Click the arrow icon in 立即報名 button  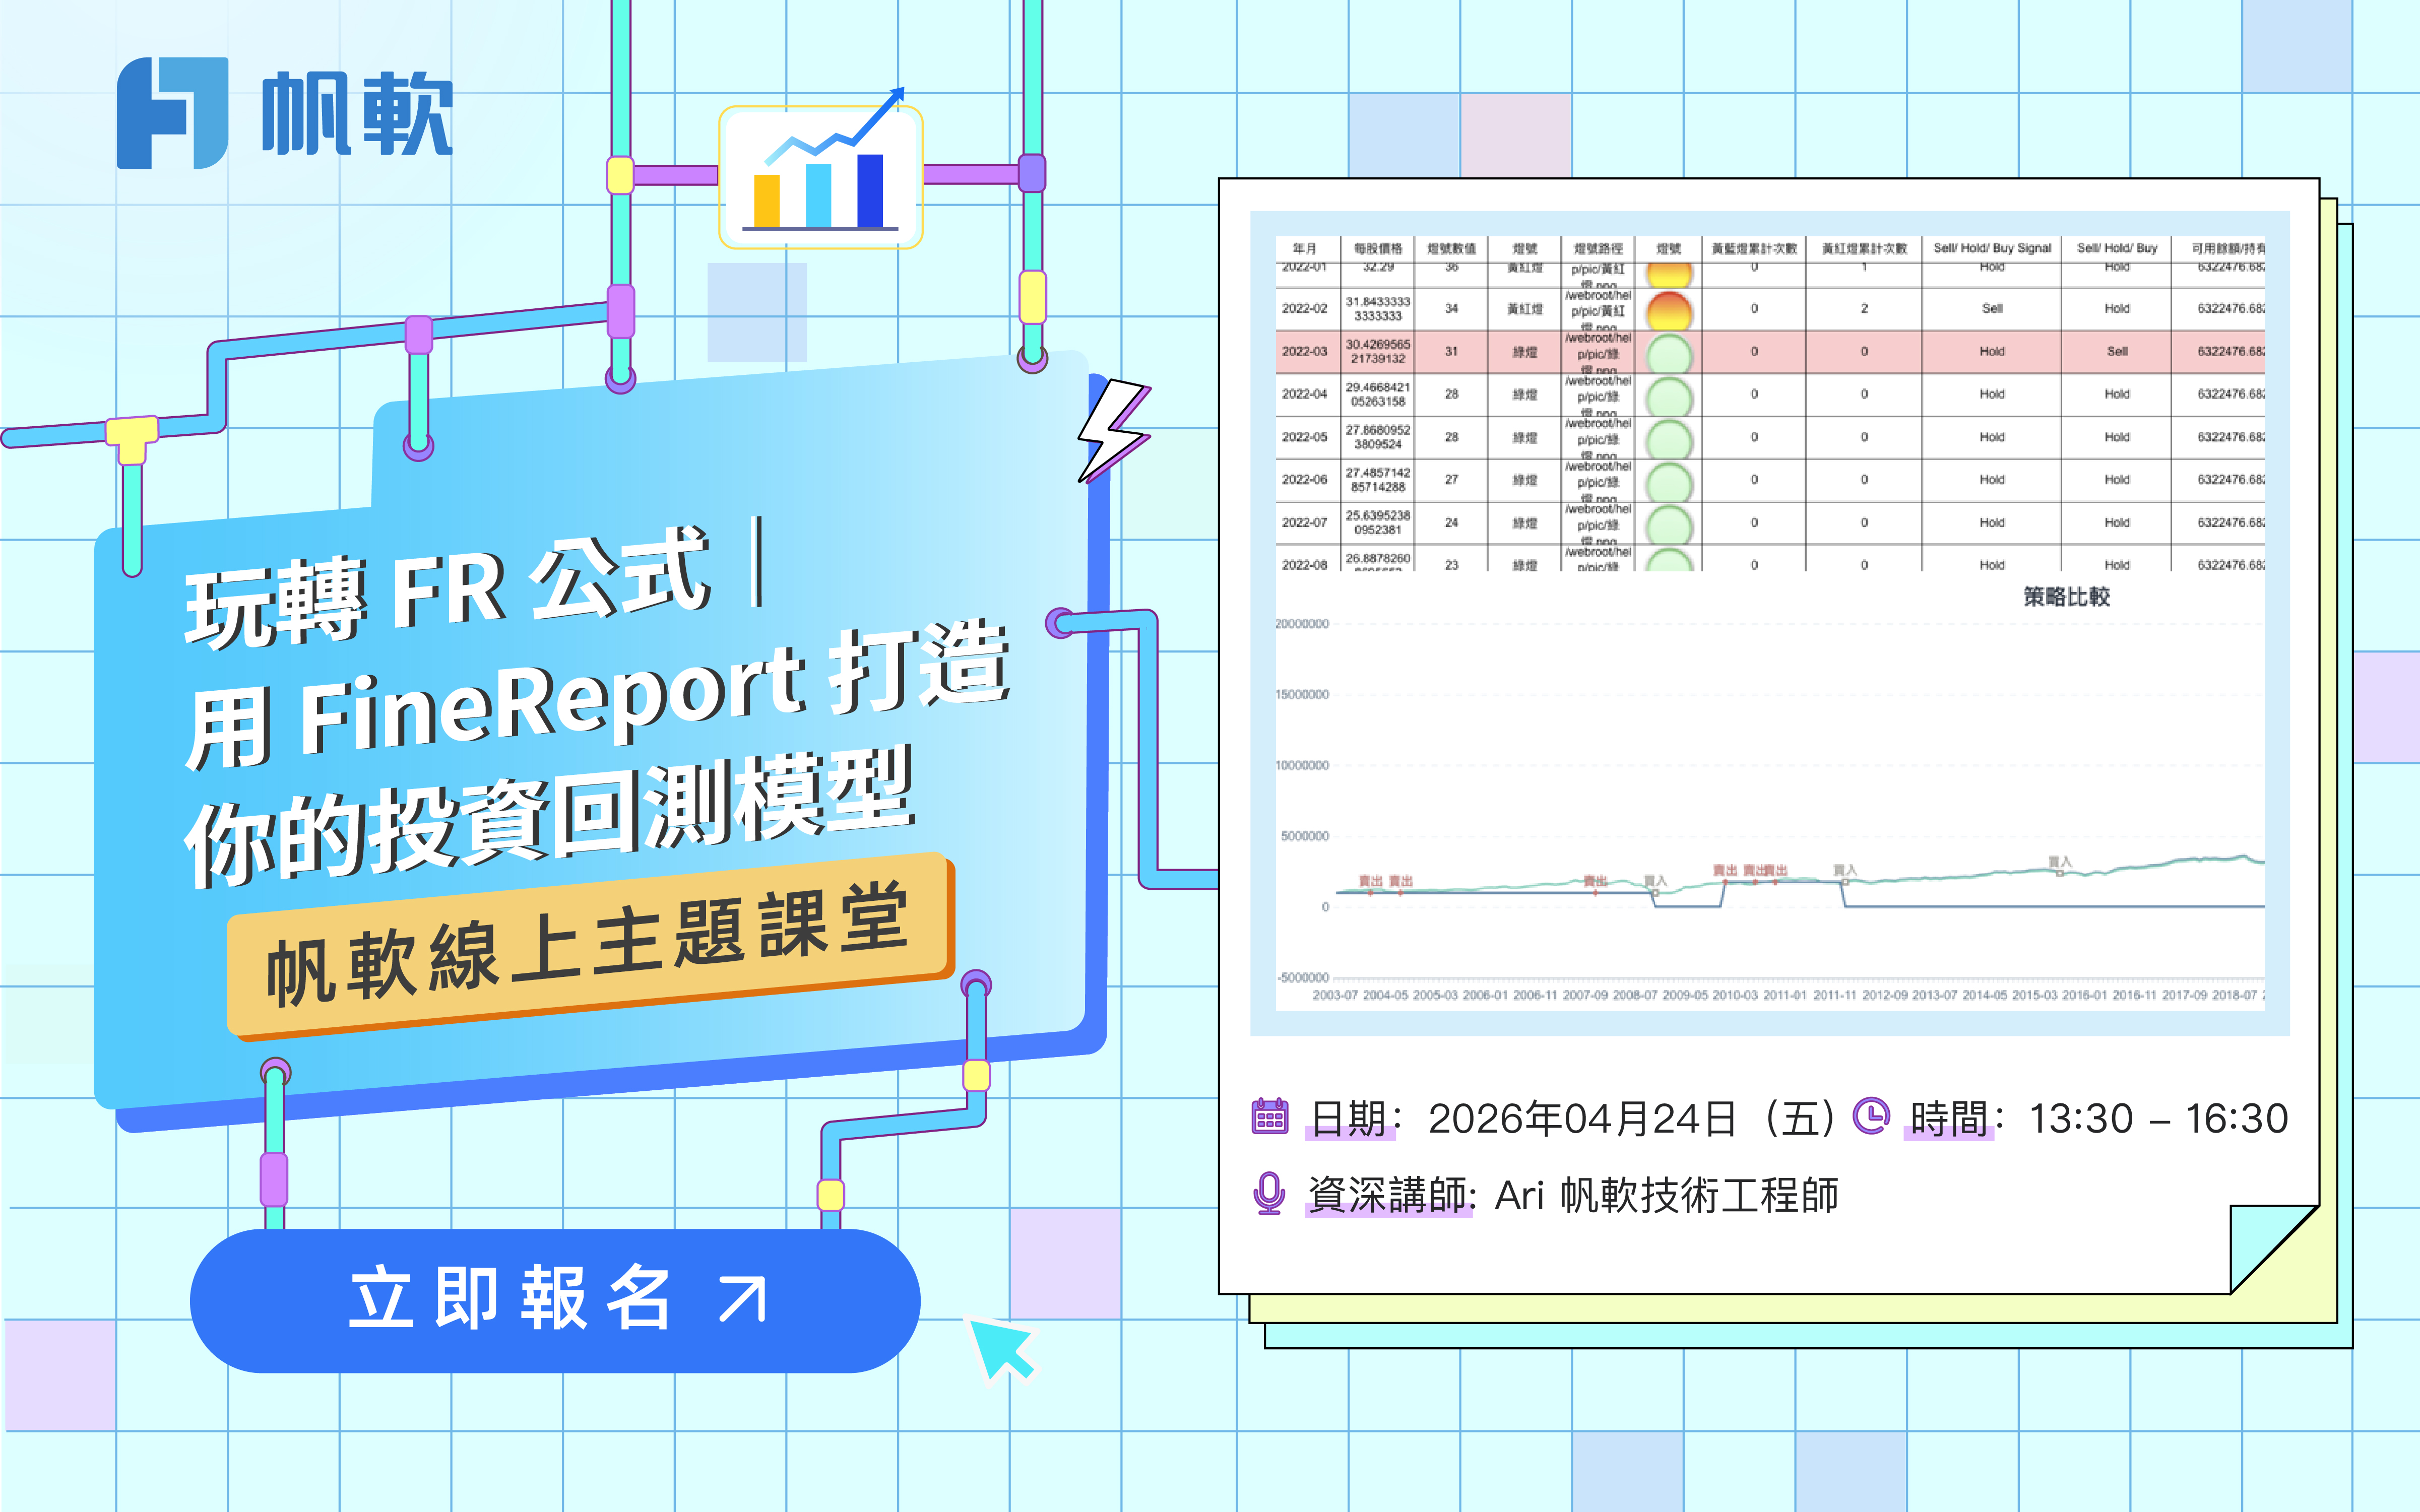[x=742, y=1299]
